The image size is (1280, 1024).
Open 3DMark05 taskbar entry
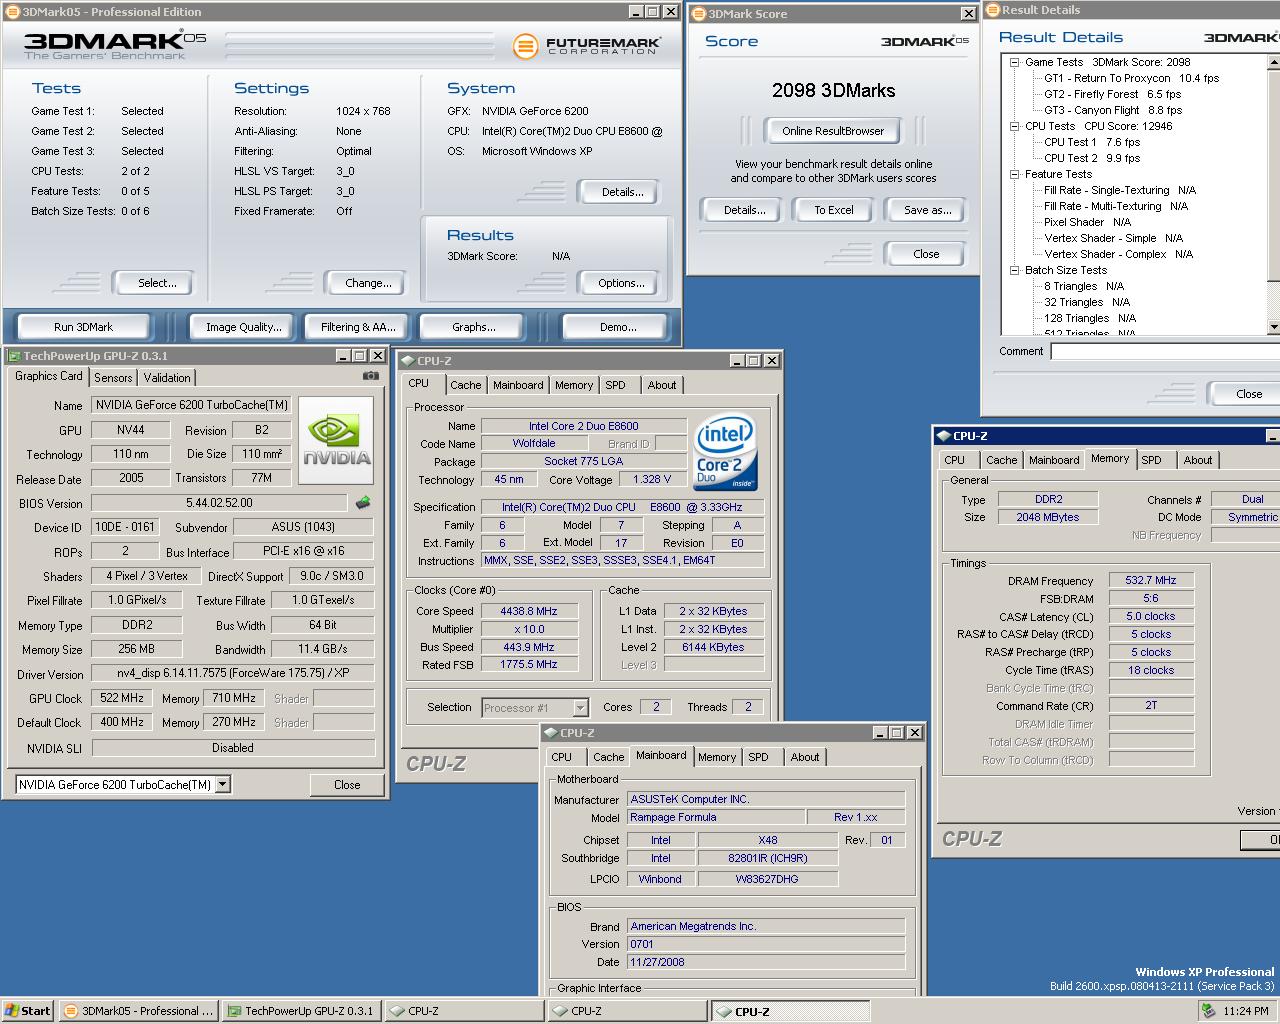tap(137, 1011)
